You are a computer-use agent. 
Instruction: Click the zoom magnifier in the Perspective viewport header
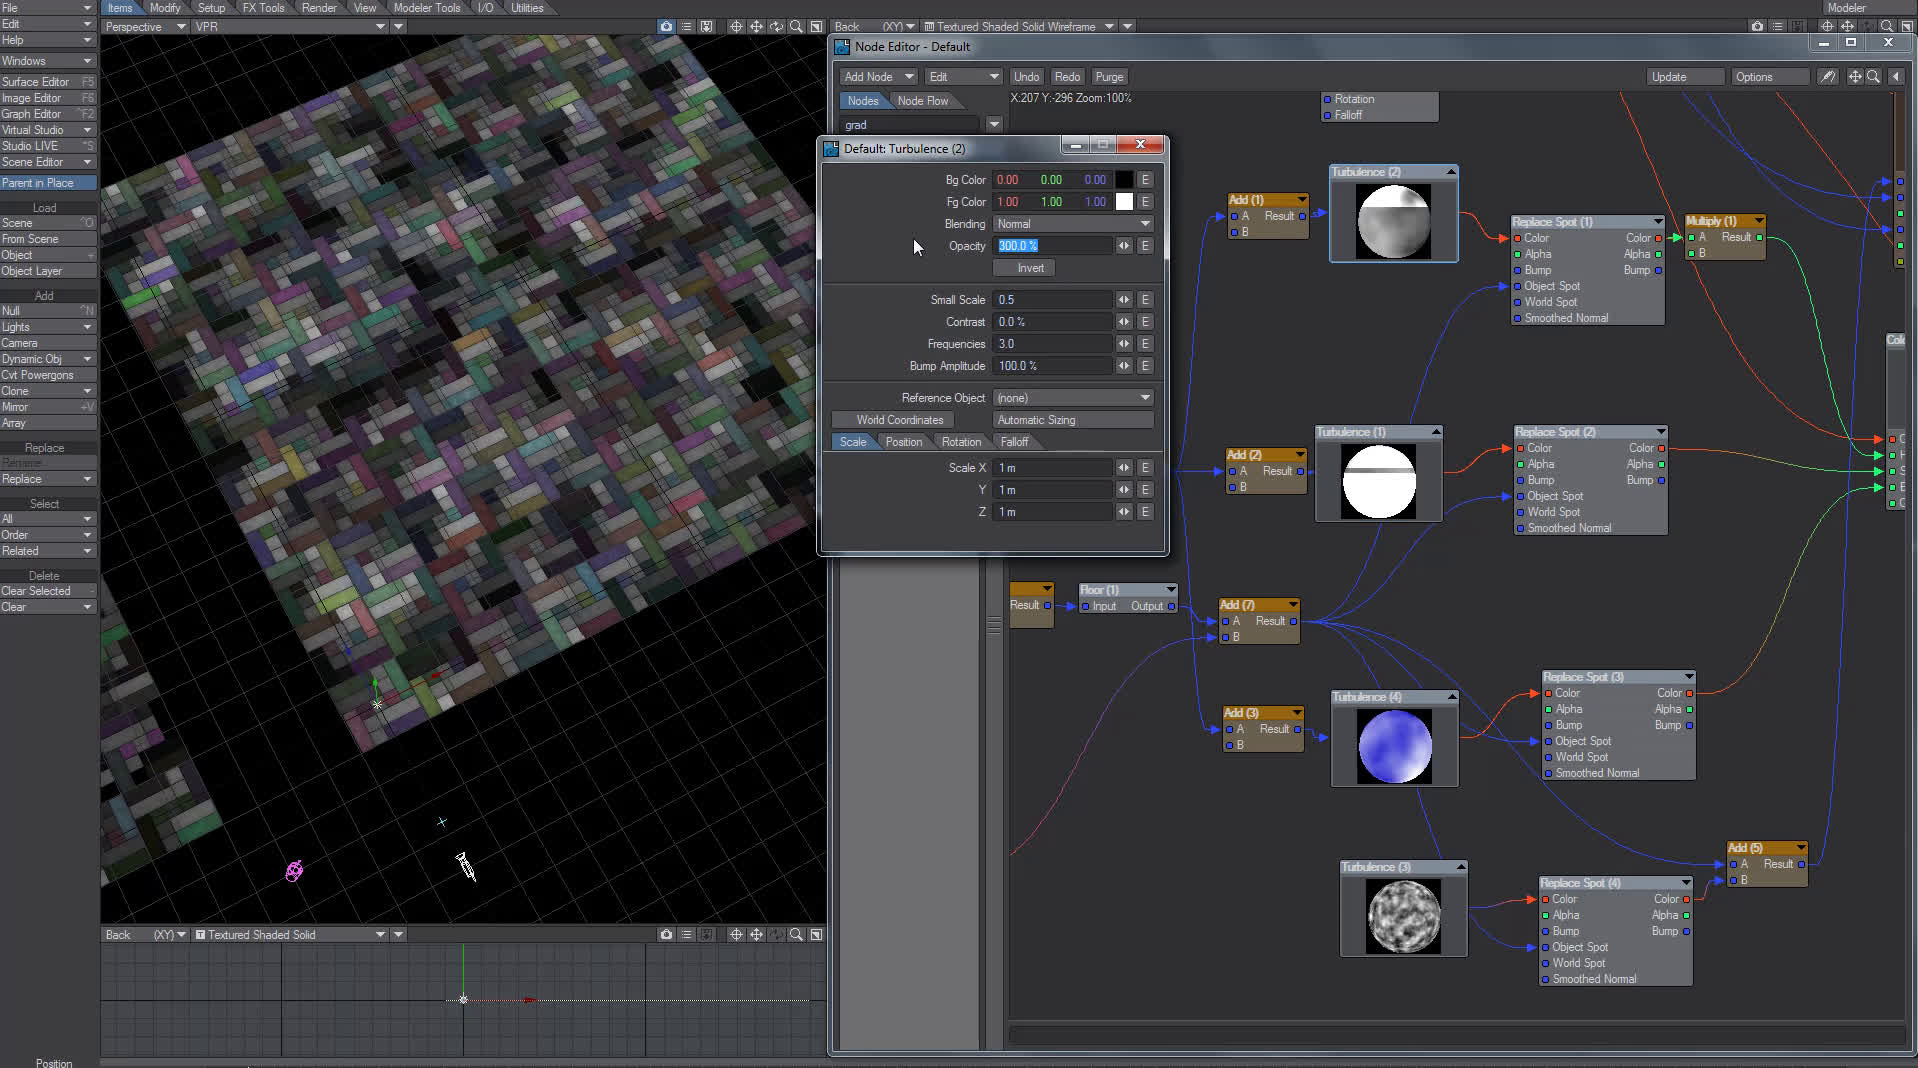(x=796, y=27)
